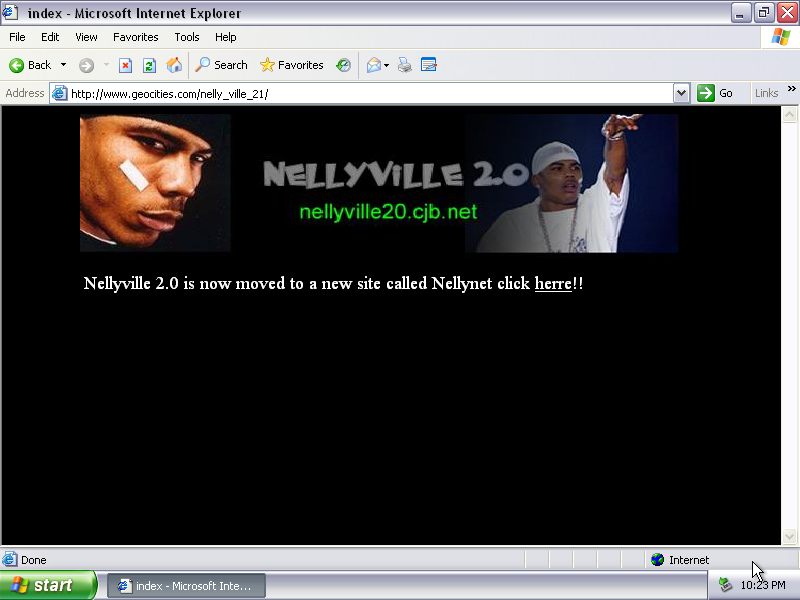
Task: Restore down the Internet Explorer window
Action: (764, 13)
